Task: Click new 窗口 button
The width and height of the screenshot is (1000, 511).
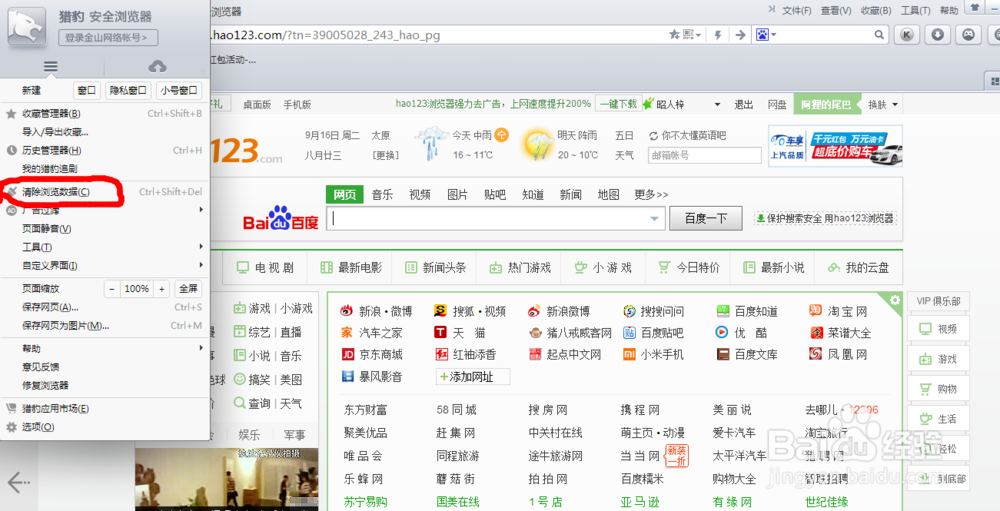Action: (87, 91)
